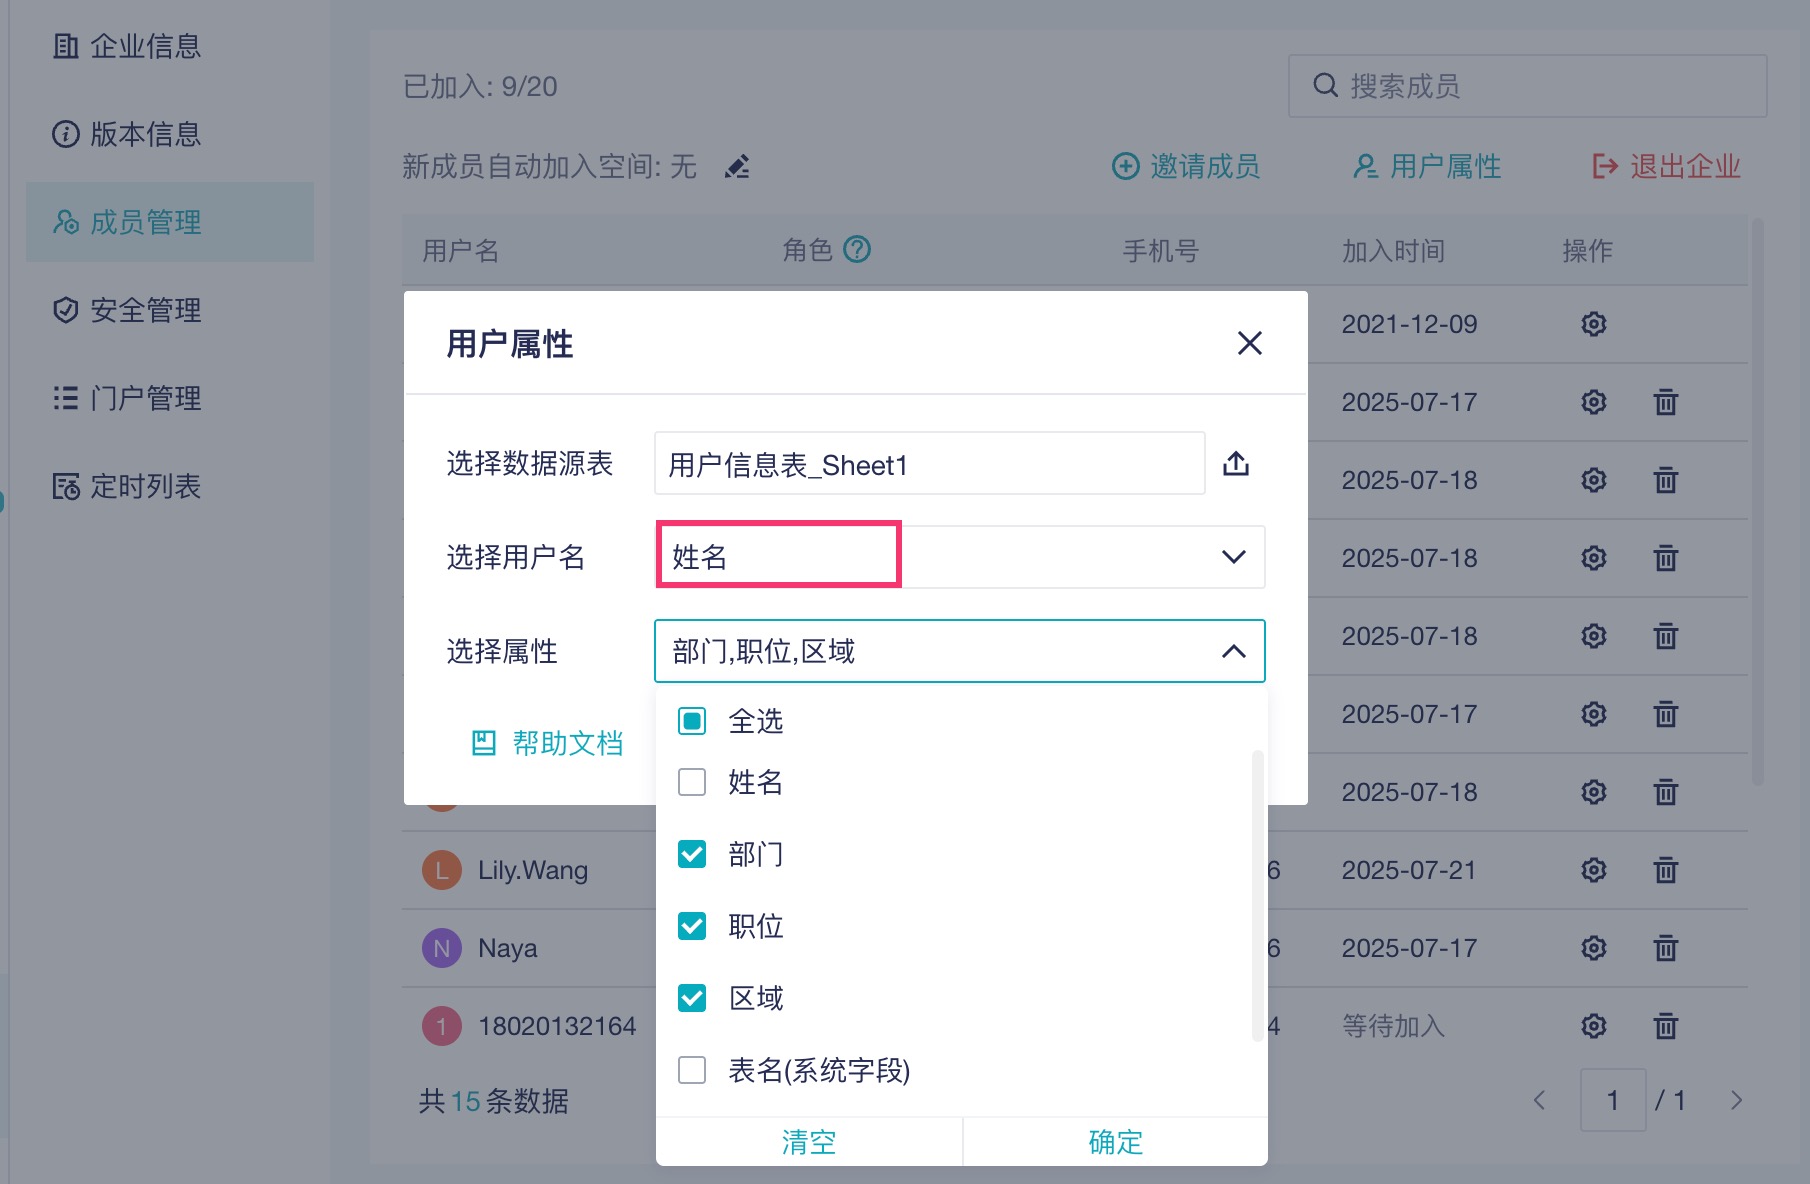This screenshot has width=1810, height=1184.
Task: Check the 表名(系统字段) checkbox
Action: coord(692,1070)
